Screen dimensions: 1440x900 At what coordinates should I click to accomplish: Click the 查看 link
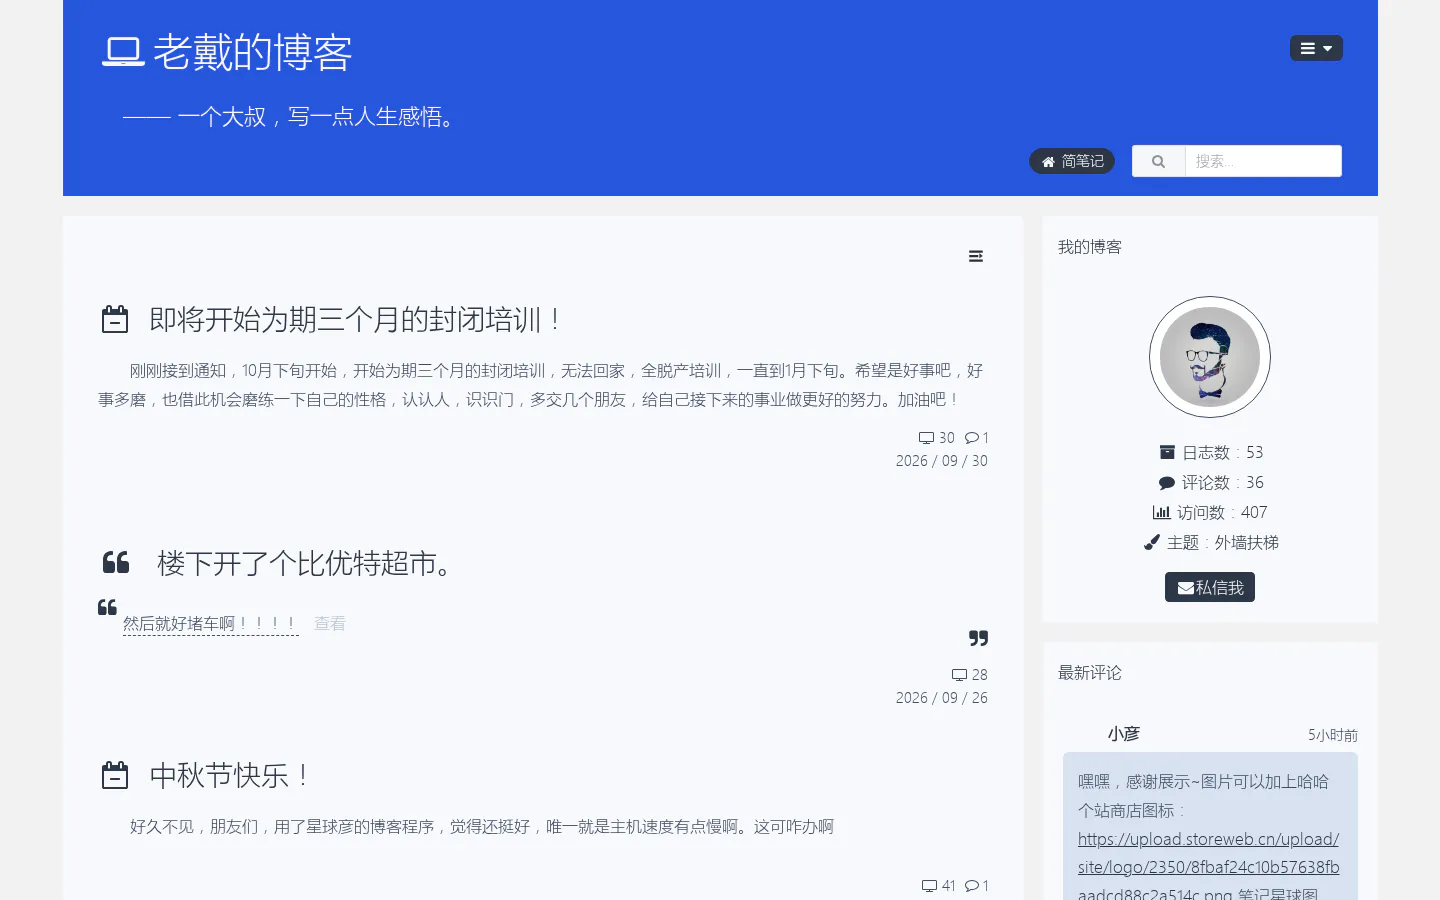point(330,624)
